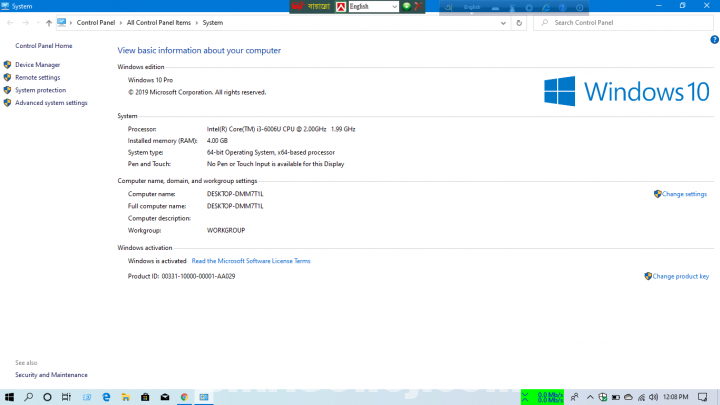Screen dimensions: 720x405
Task: Open People icon in system tray
Action: pyautogui.click(x=574, y=397)
